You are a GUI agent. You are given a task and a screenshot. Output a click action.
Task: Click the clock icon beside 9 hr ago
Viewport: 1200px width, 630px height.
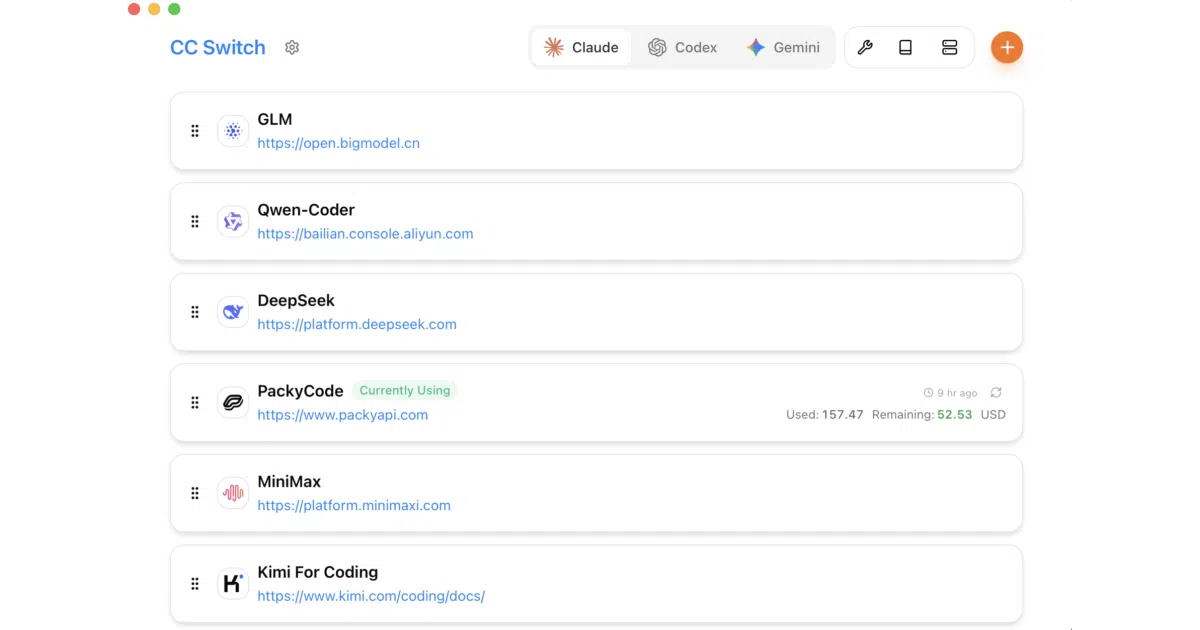(928, 393)
